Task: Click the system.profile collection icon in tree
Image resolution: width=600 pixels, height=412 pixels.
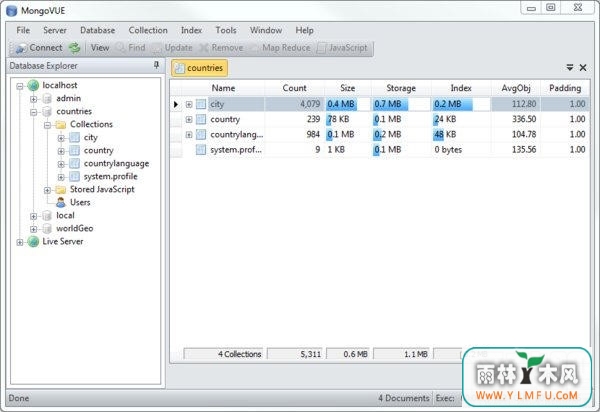Action: point(75,177)
